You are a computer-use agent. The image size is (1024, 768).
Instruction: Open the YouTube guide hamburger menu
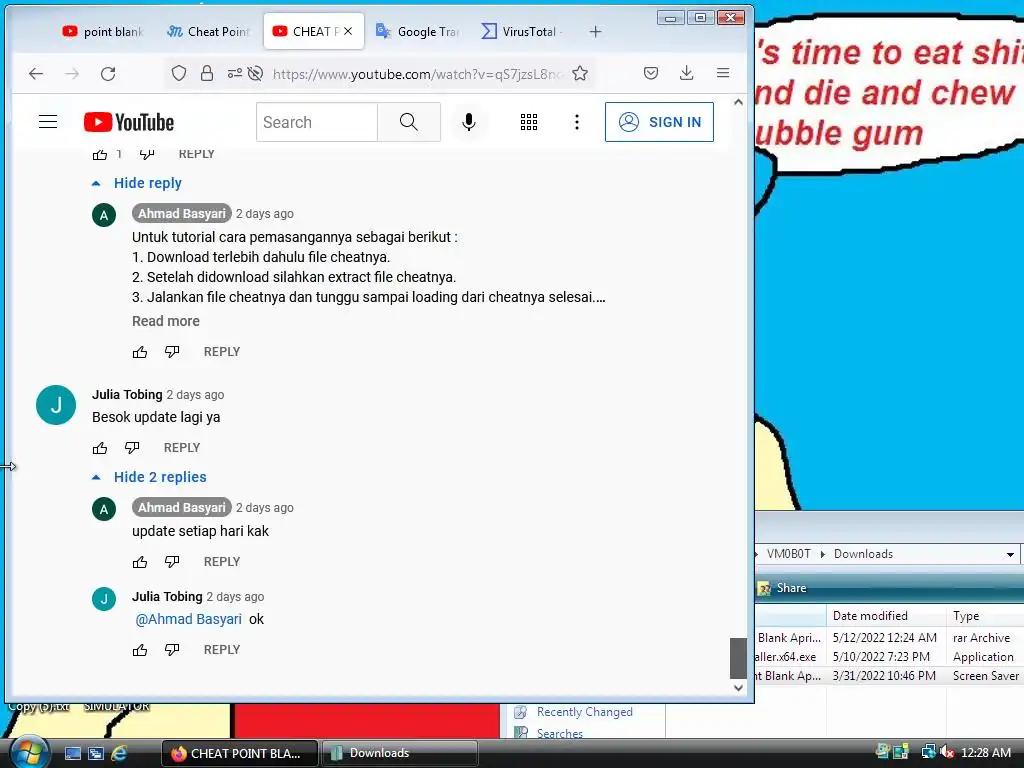[48, 122]
